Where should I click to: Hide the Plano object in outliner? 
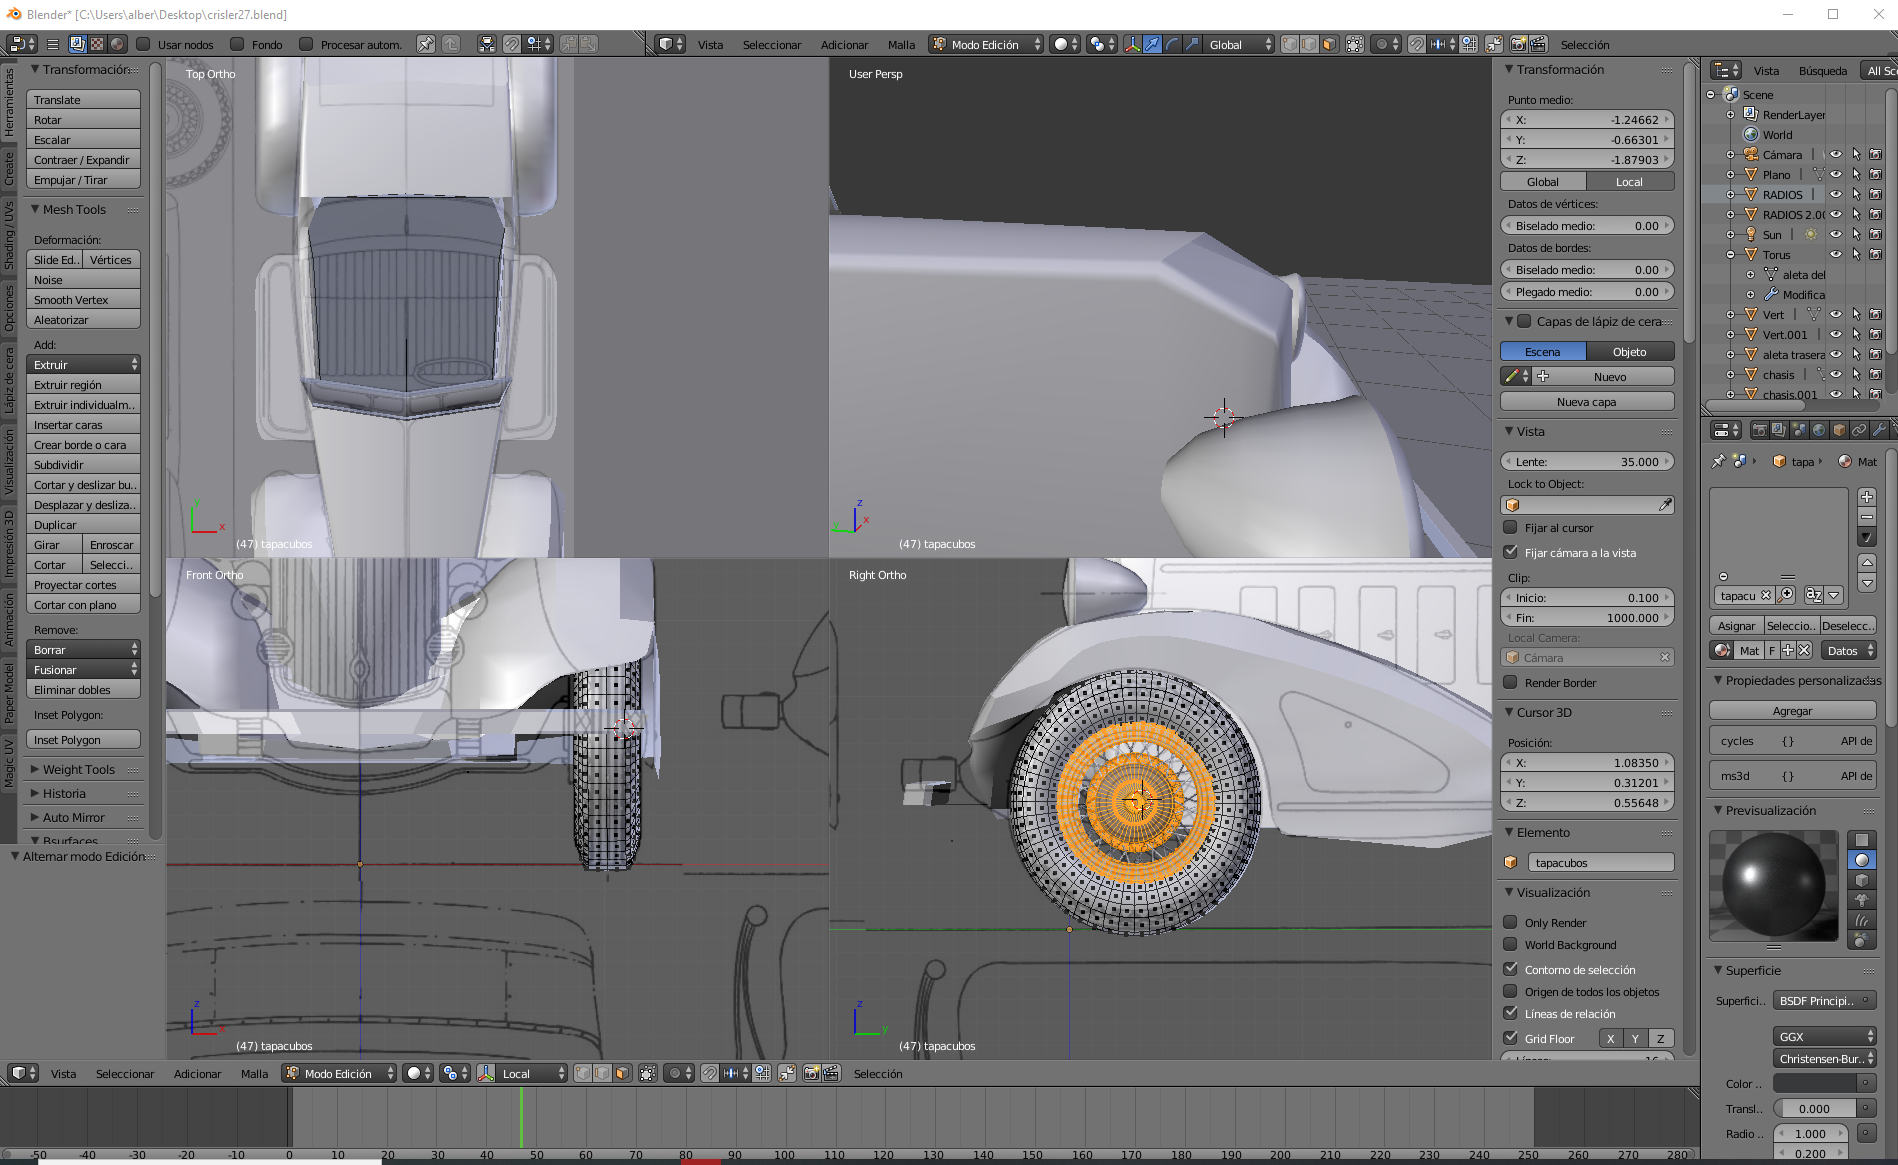[1836, 174]
